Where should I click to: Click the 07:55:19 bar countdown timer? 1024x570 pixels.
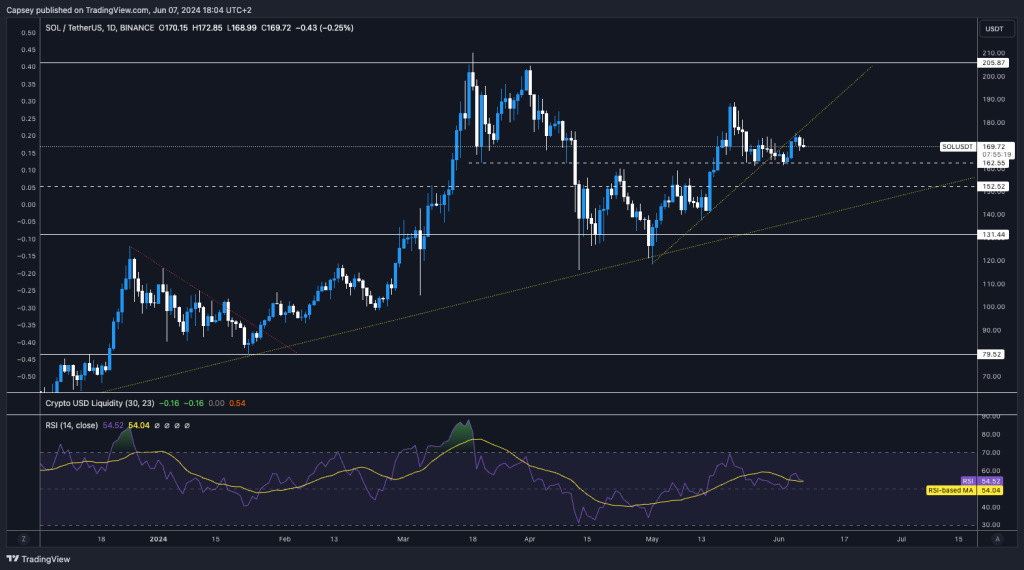tap(997, 155)
